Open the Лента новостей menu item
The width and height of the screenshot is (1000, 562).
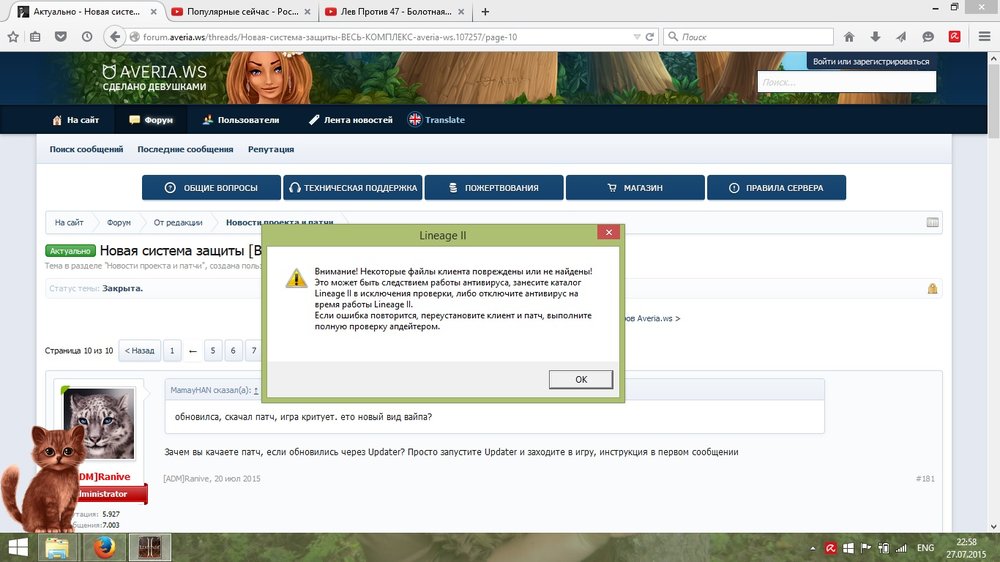coord(350,120)
